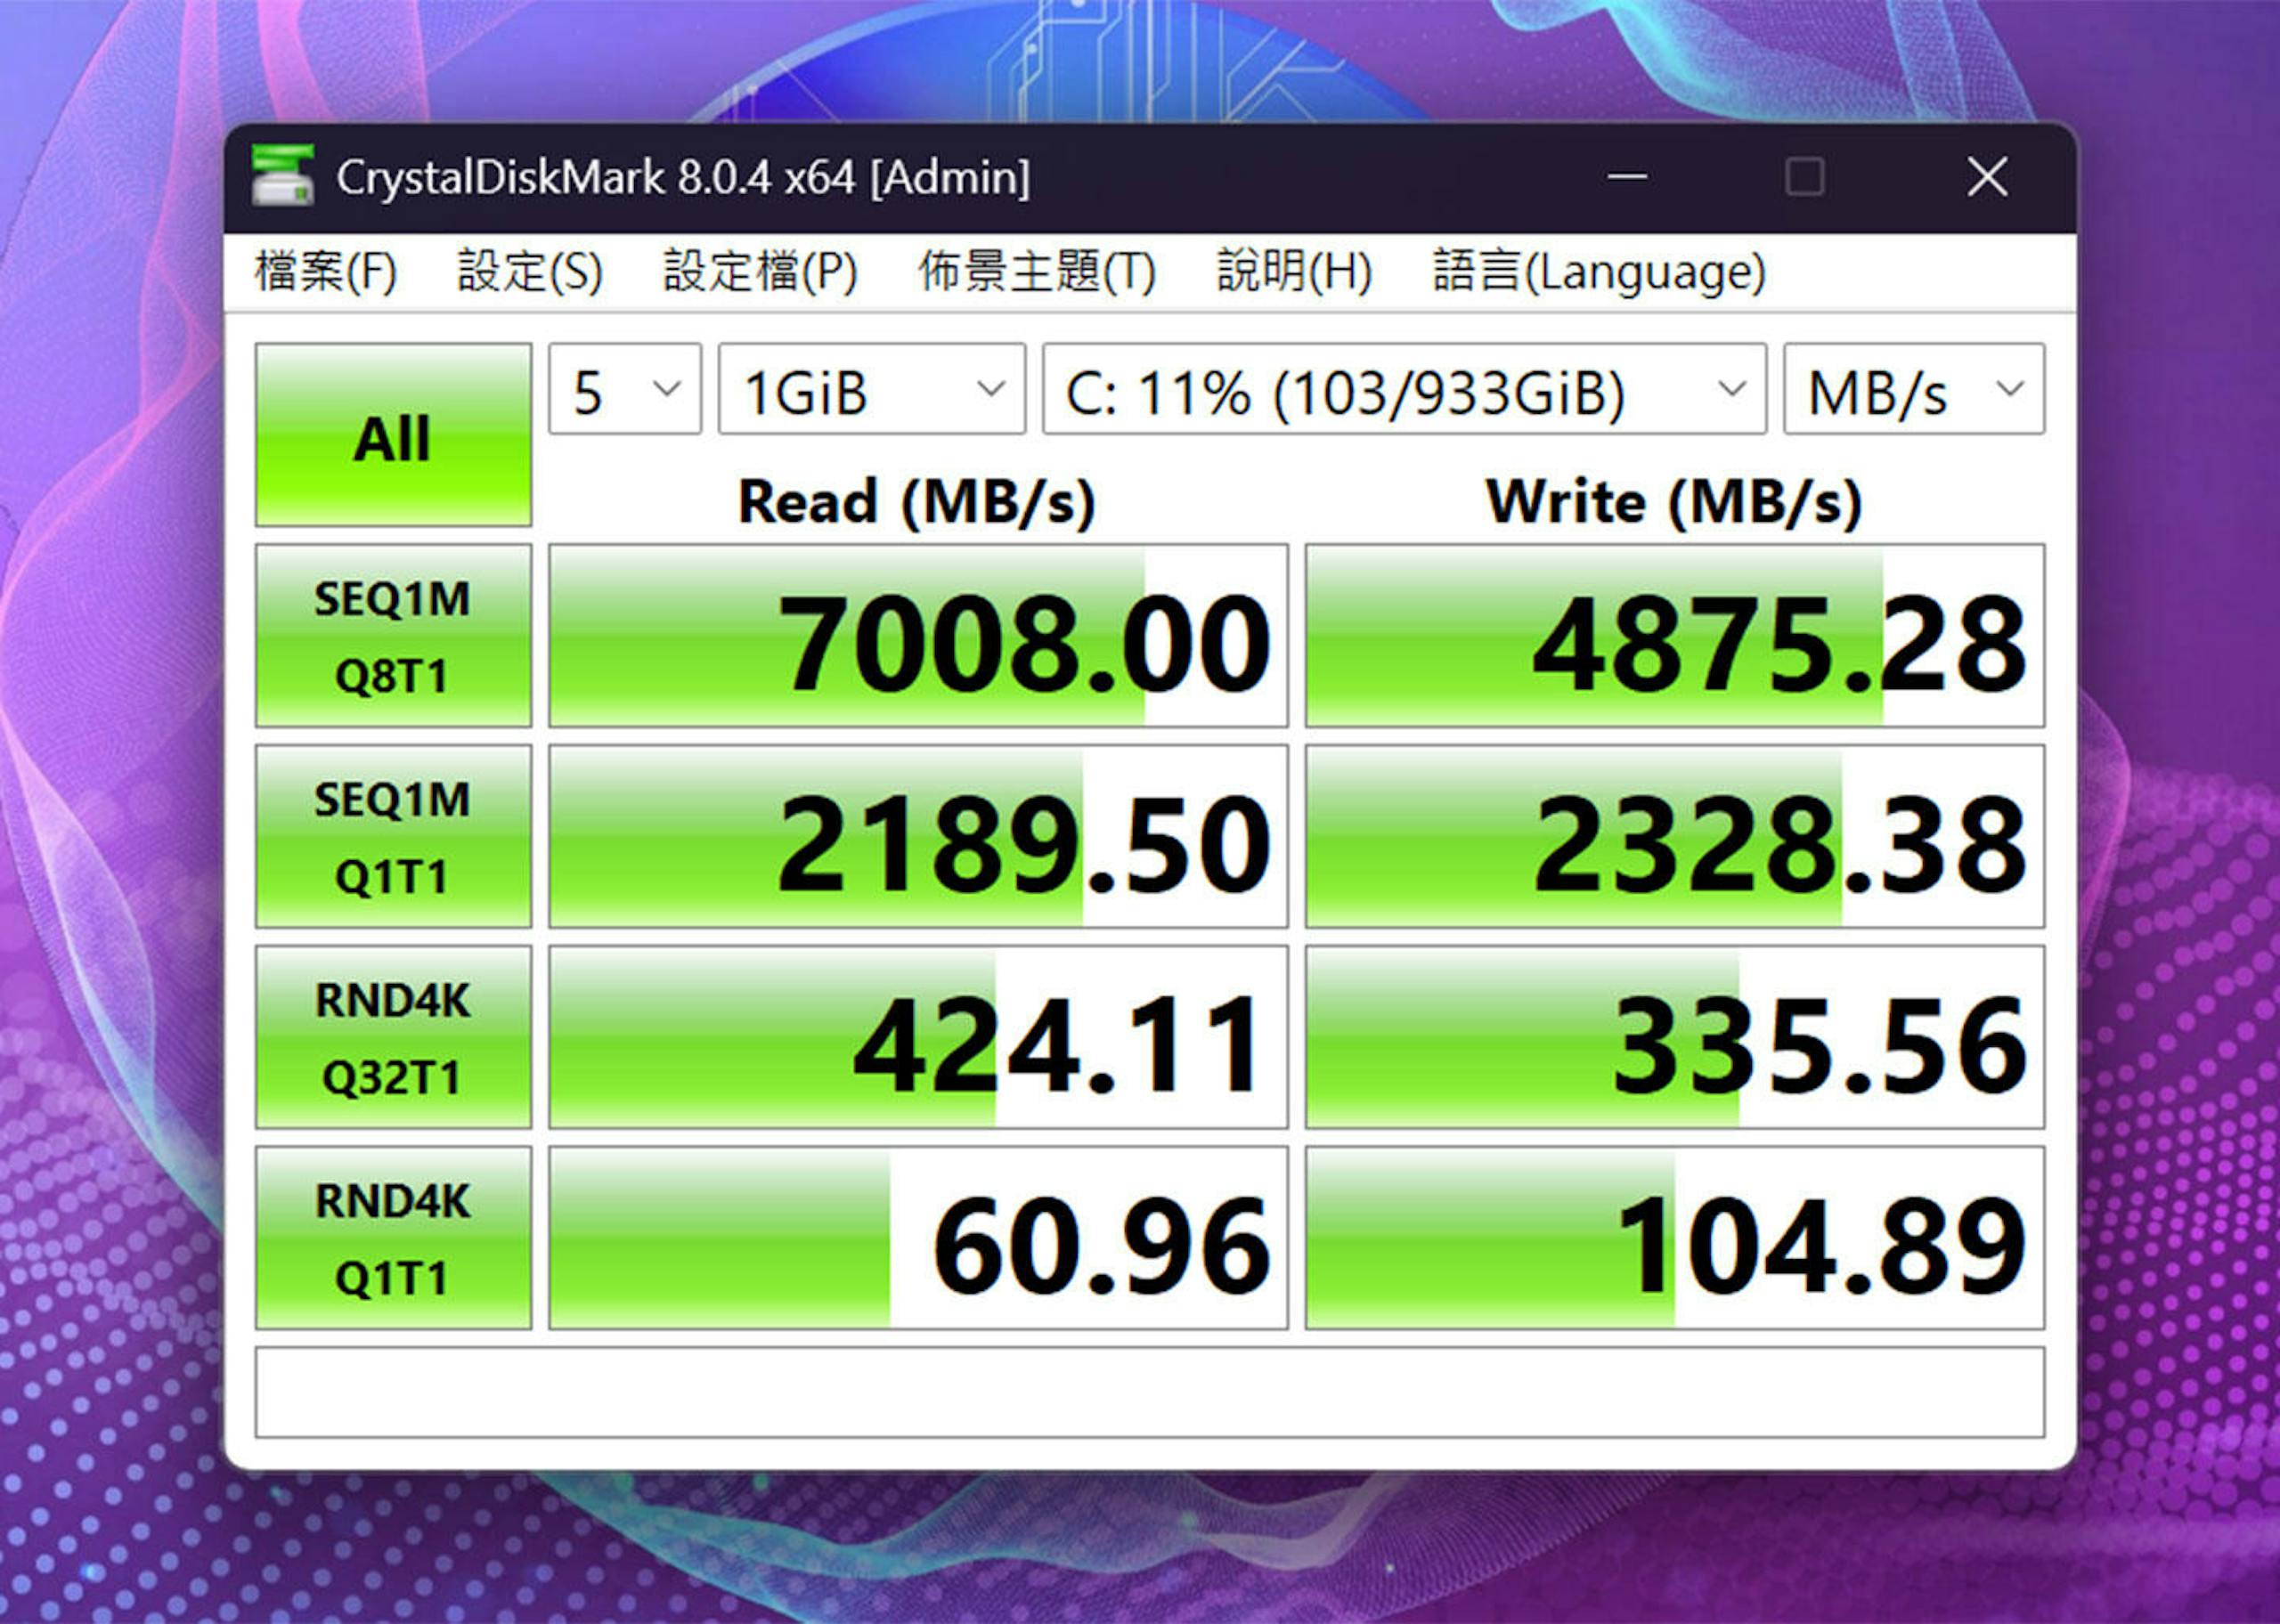Open the 設定(S) menu
Screen dimensions: 2280x1624
point(530,271)
